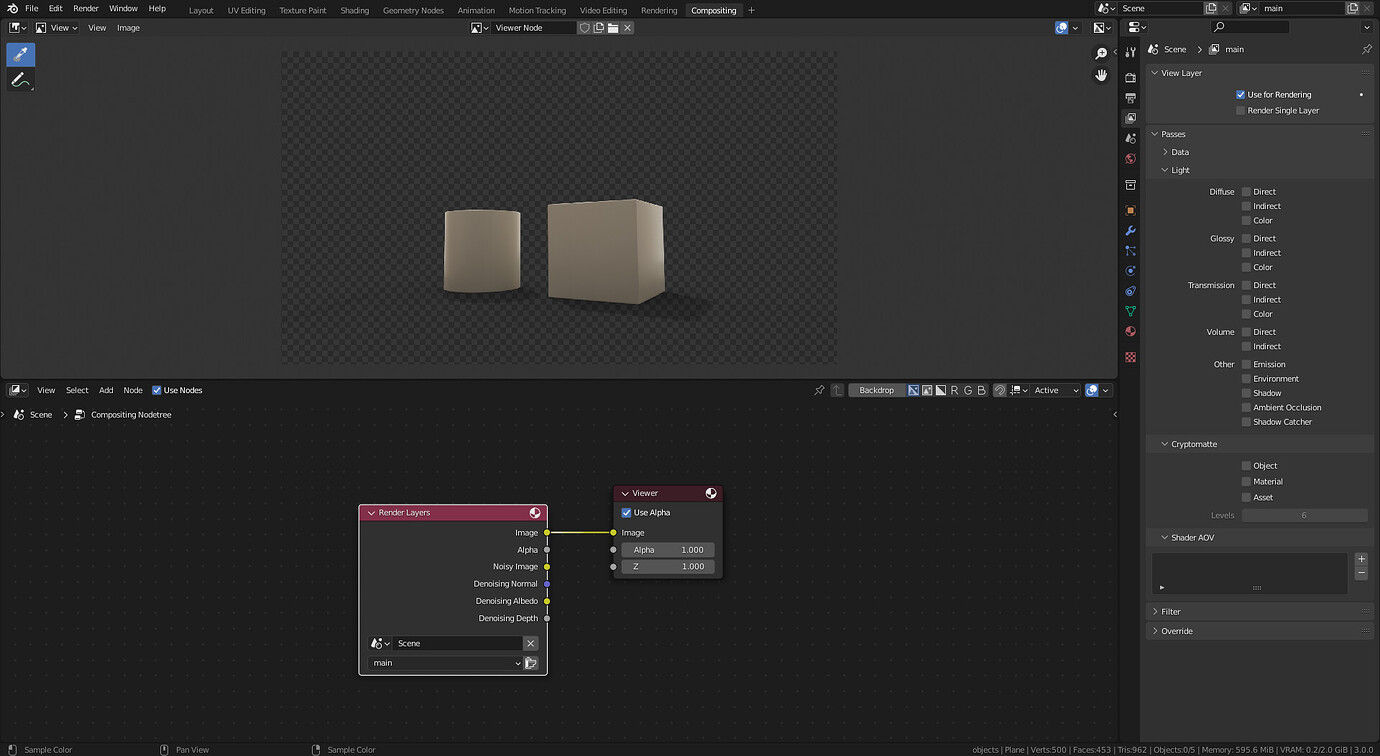Pin the node editor with the pin icon
Screen dimensions: 1380x756
coord(819,390)
